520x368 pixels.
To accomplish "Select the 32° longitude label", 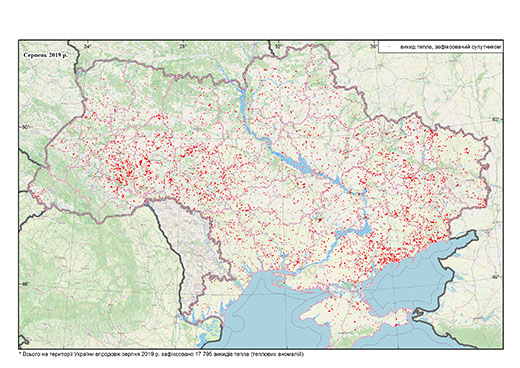I will pos(278,46).
